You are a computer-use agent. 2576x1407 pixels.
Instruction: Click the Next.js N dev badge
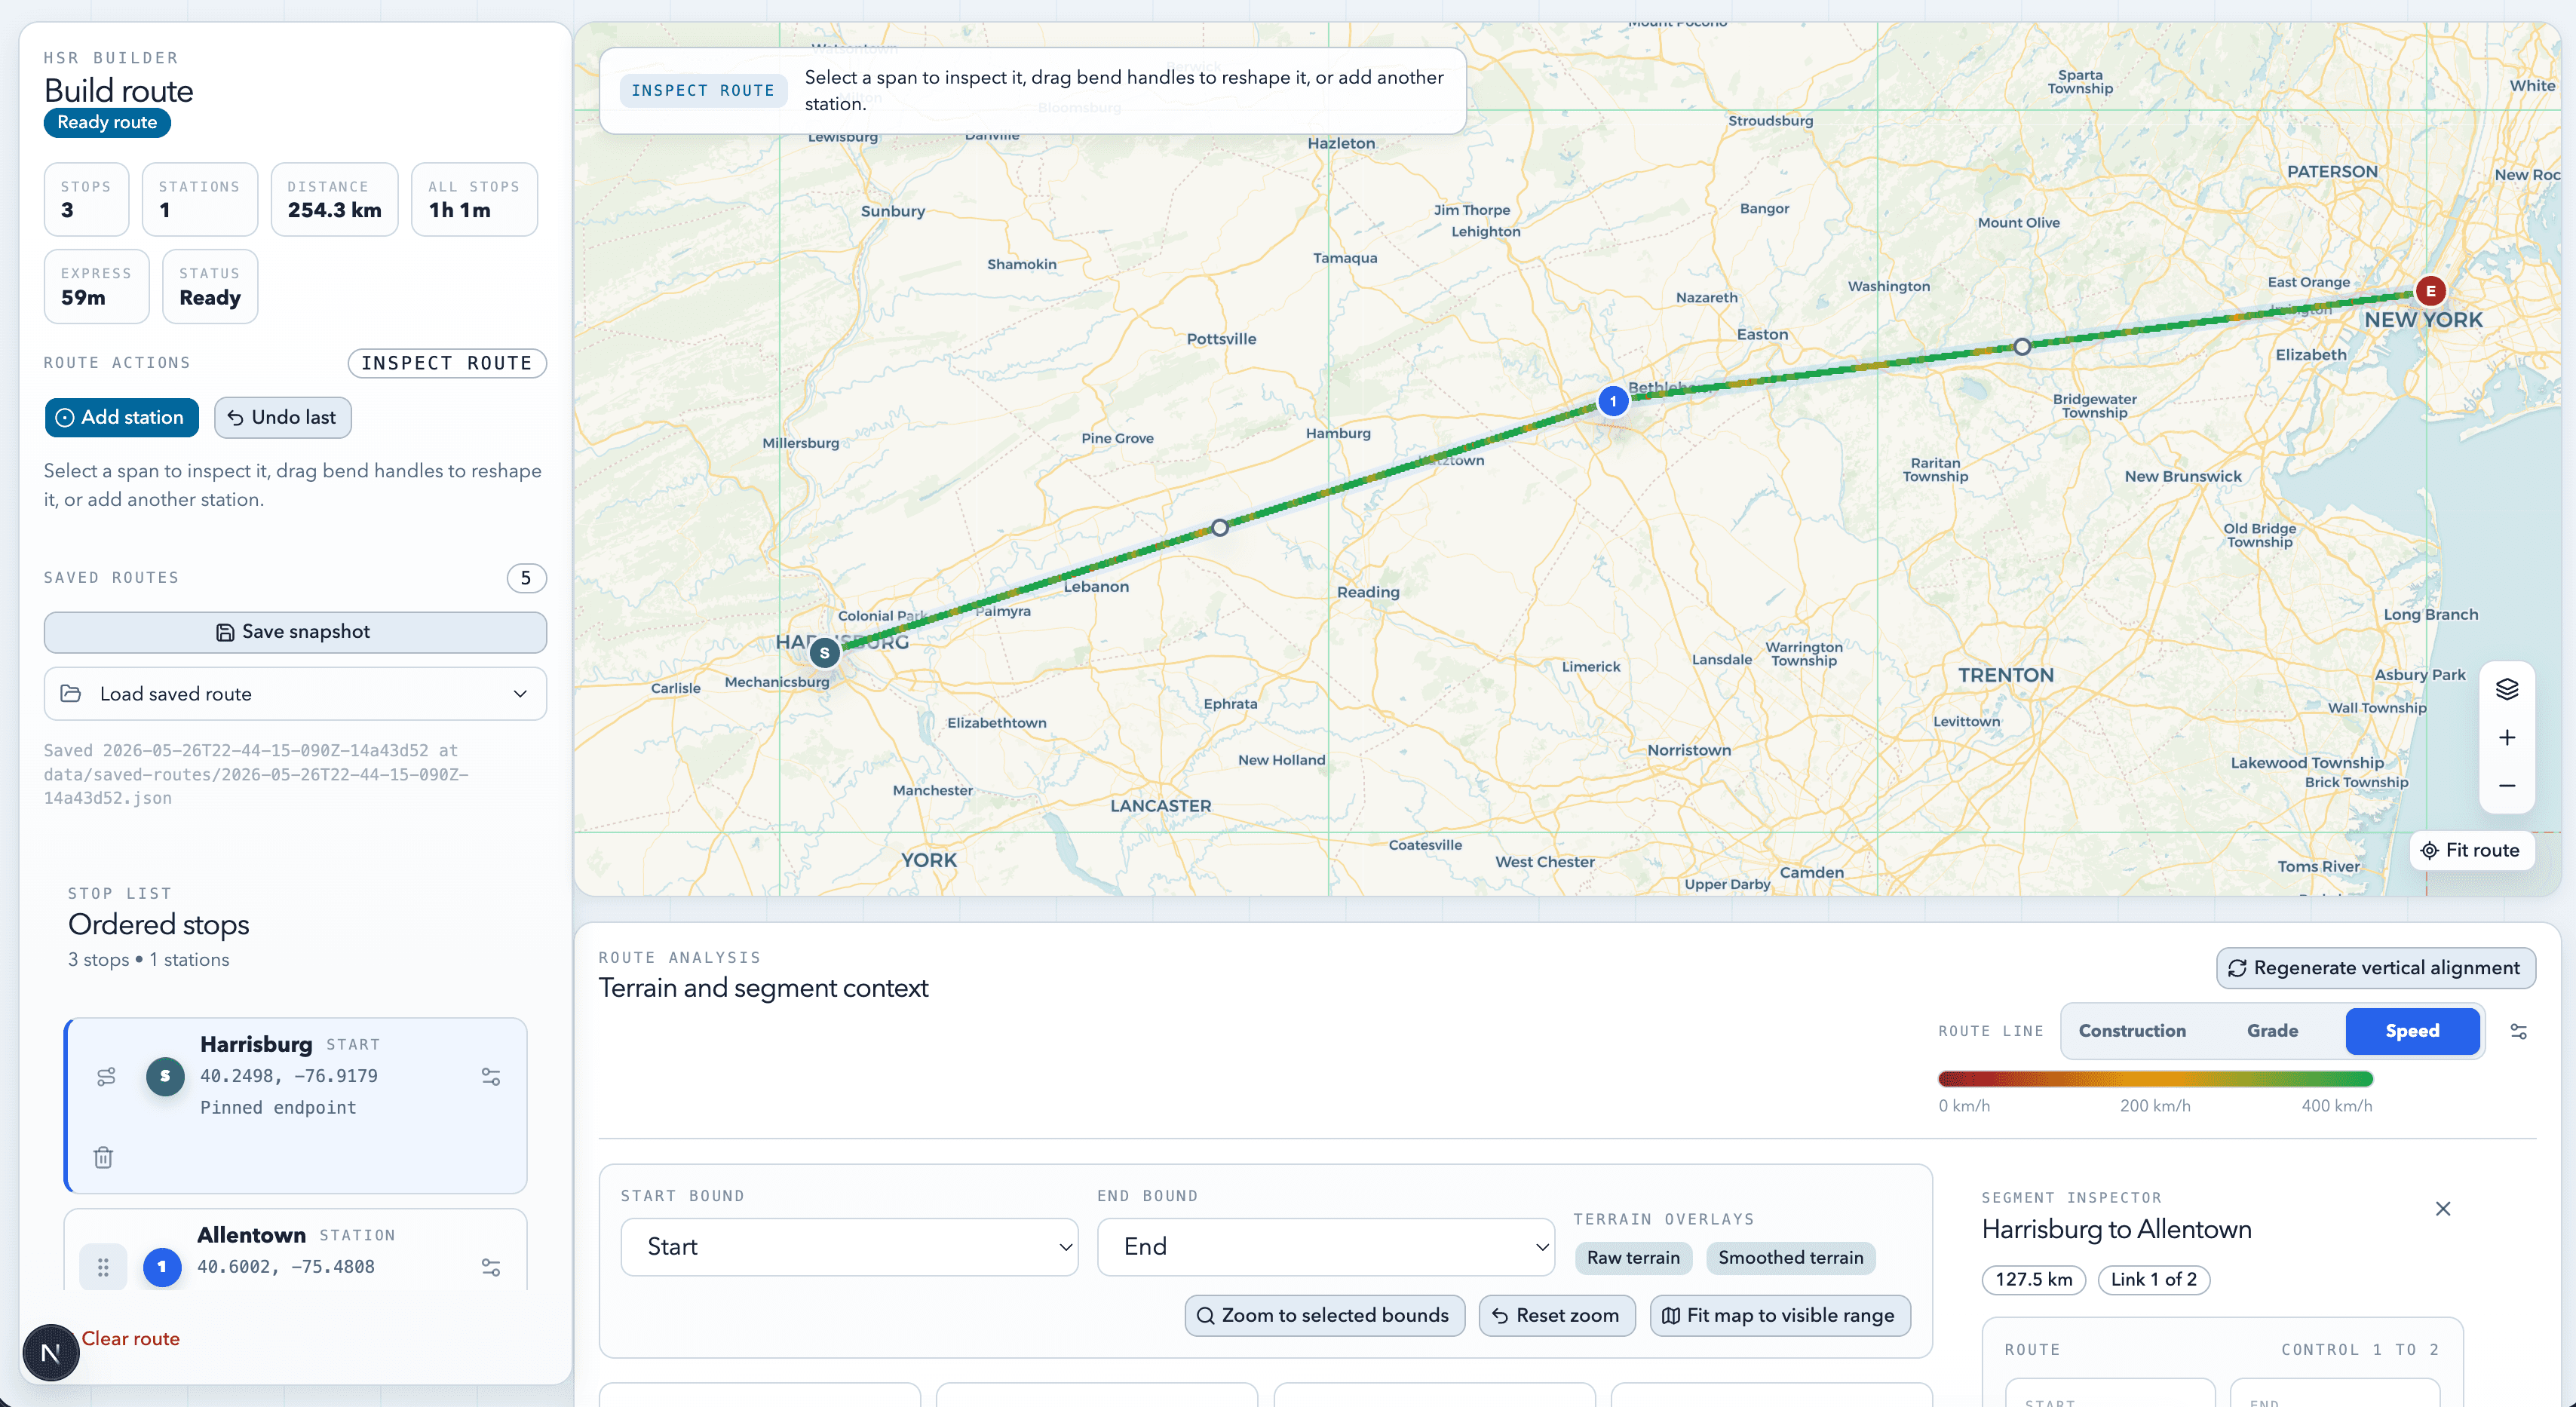[x=51, y=1353]
